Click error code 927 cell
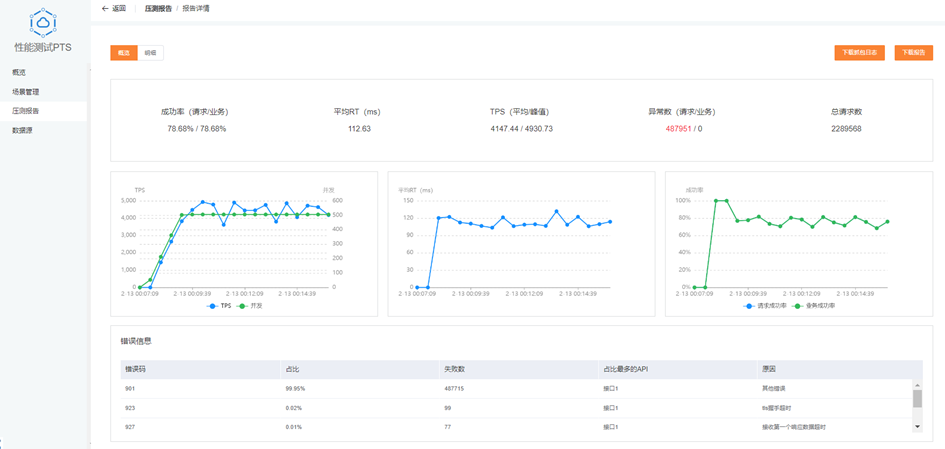The image size is (945, 449). click(130, 427)
